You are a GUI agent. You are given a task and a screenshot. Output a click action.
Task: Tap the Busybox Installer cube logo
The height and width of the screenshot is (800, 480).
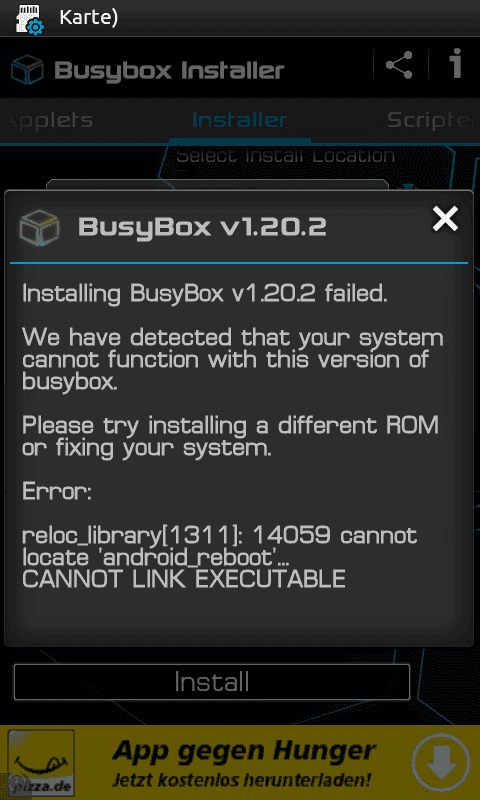click(27, 70)
